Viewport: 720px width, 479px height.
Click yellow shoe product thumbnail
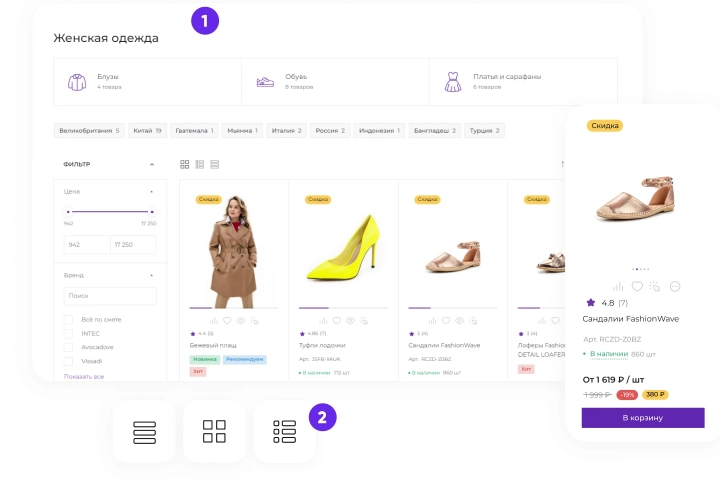click(343, 247)
